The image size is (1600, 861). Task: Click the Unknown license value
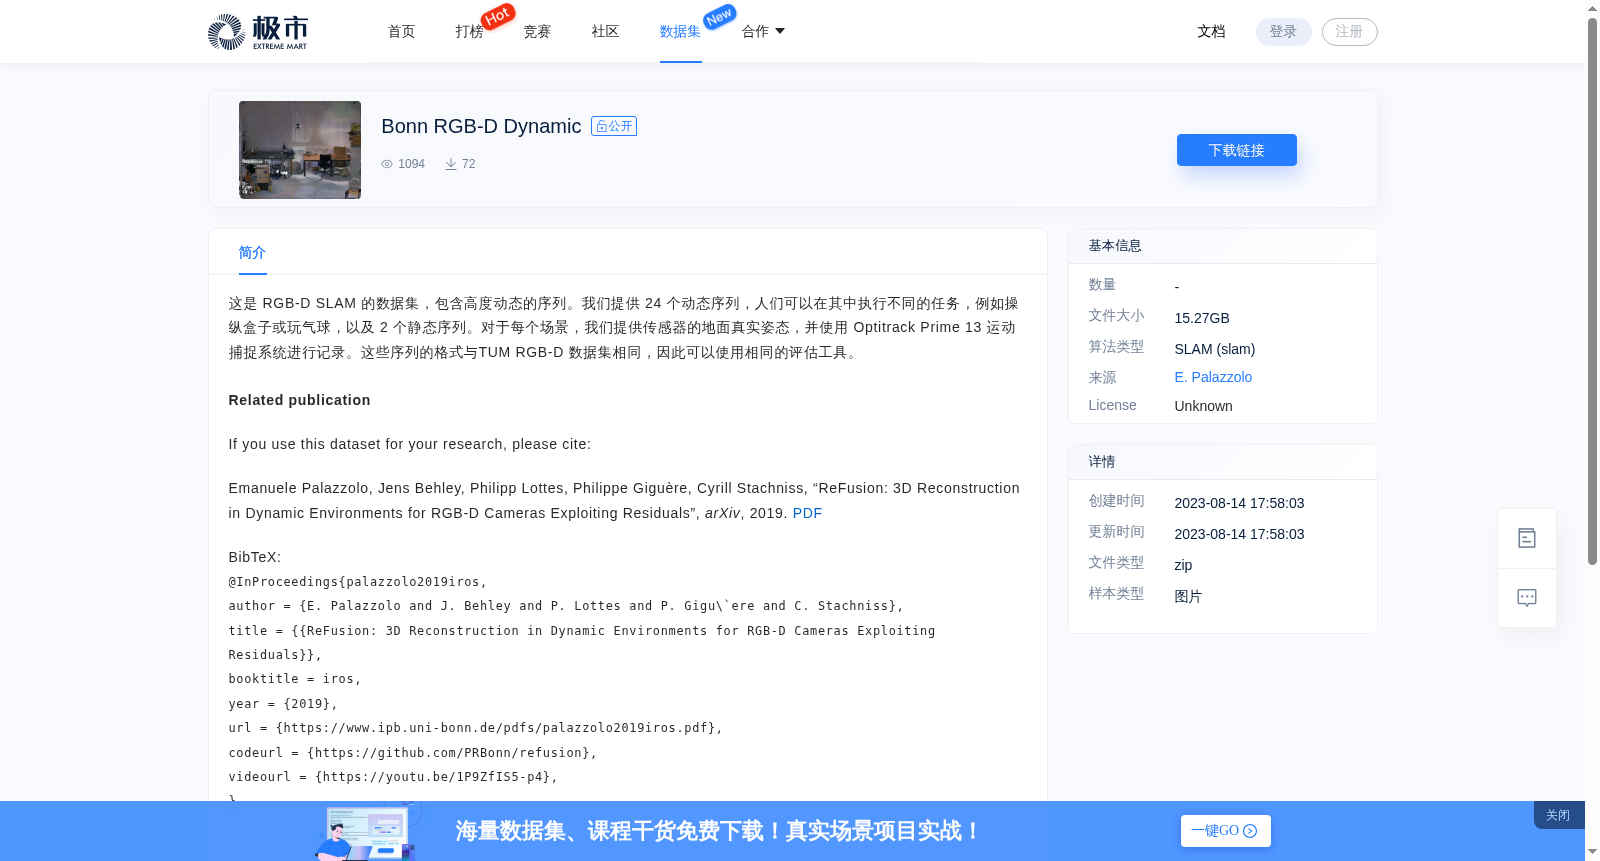click(1203, 406)
